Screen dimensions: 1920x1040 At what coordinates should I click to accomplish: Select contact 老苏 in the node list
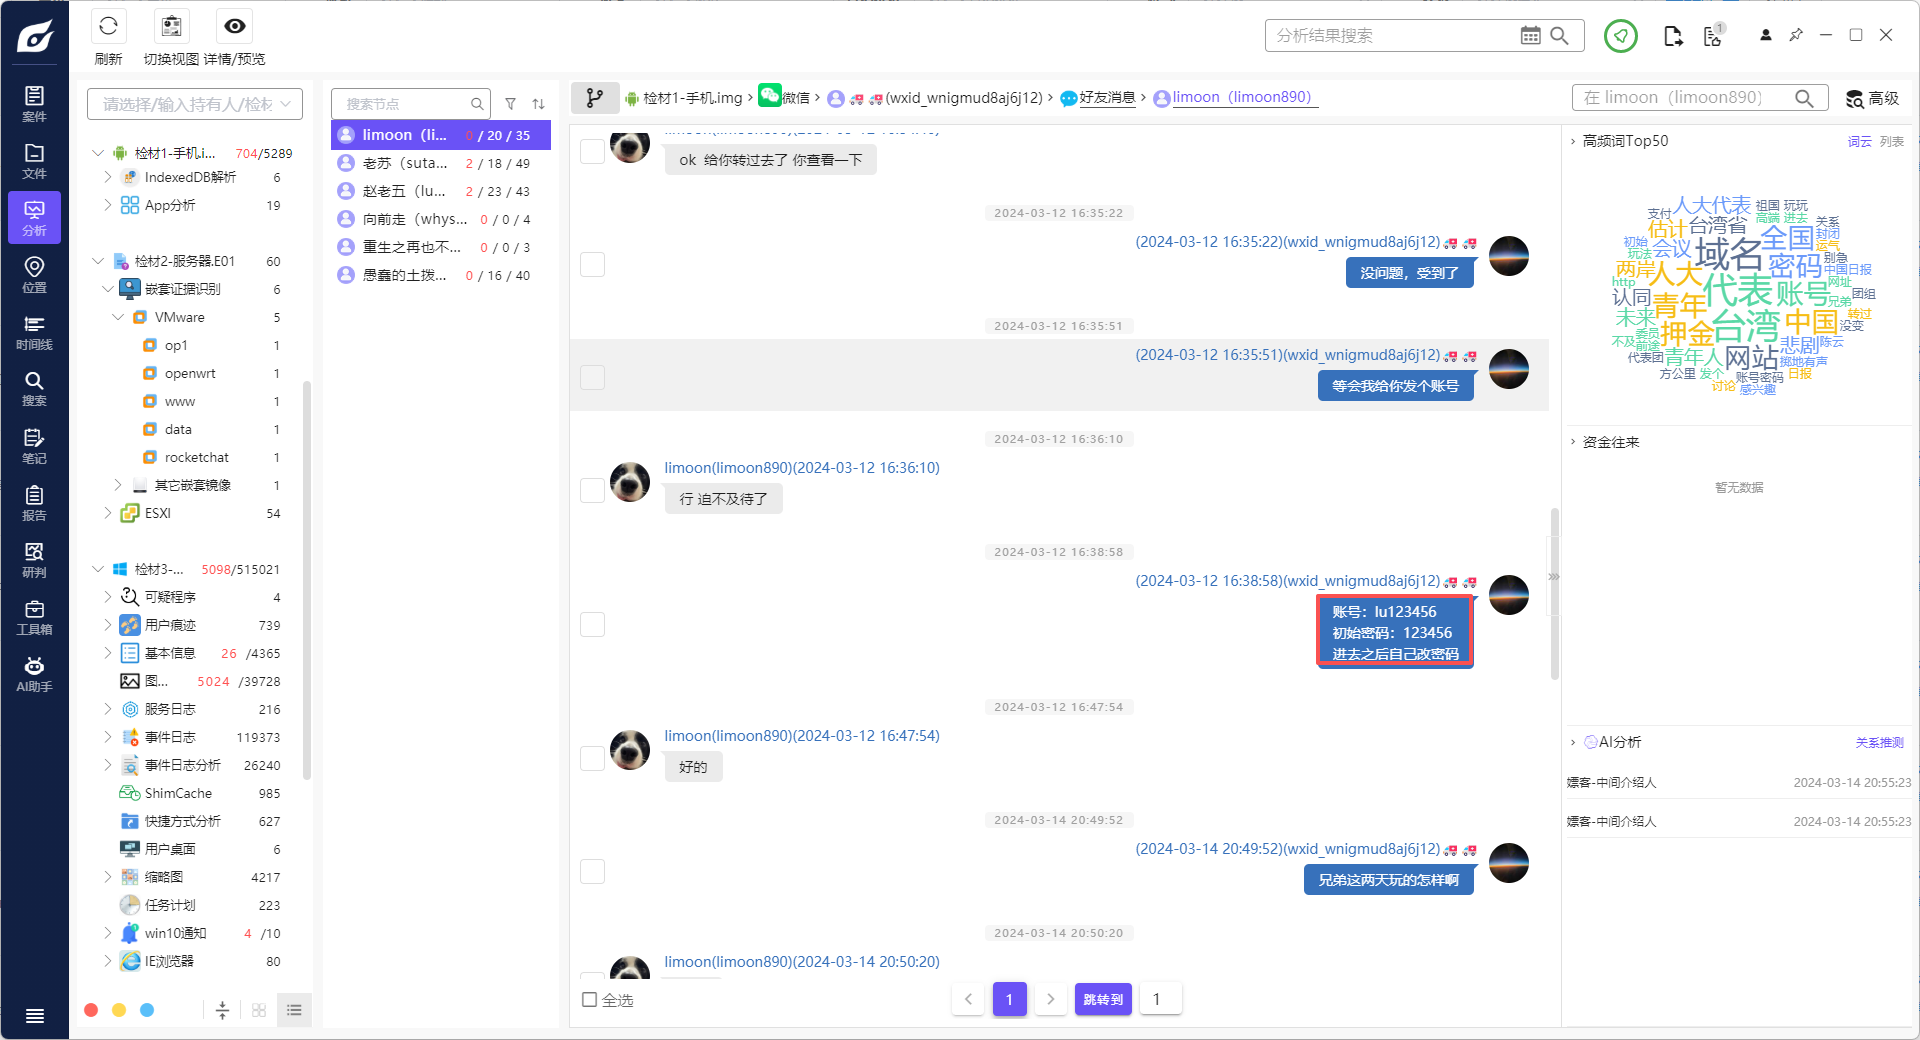pyautogui.click(x=441, y=163)
